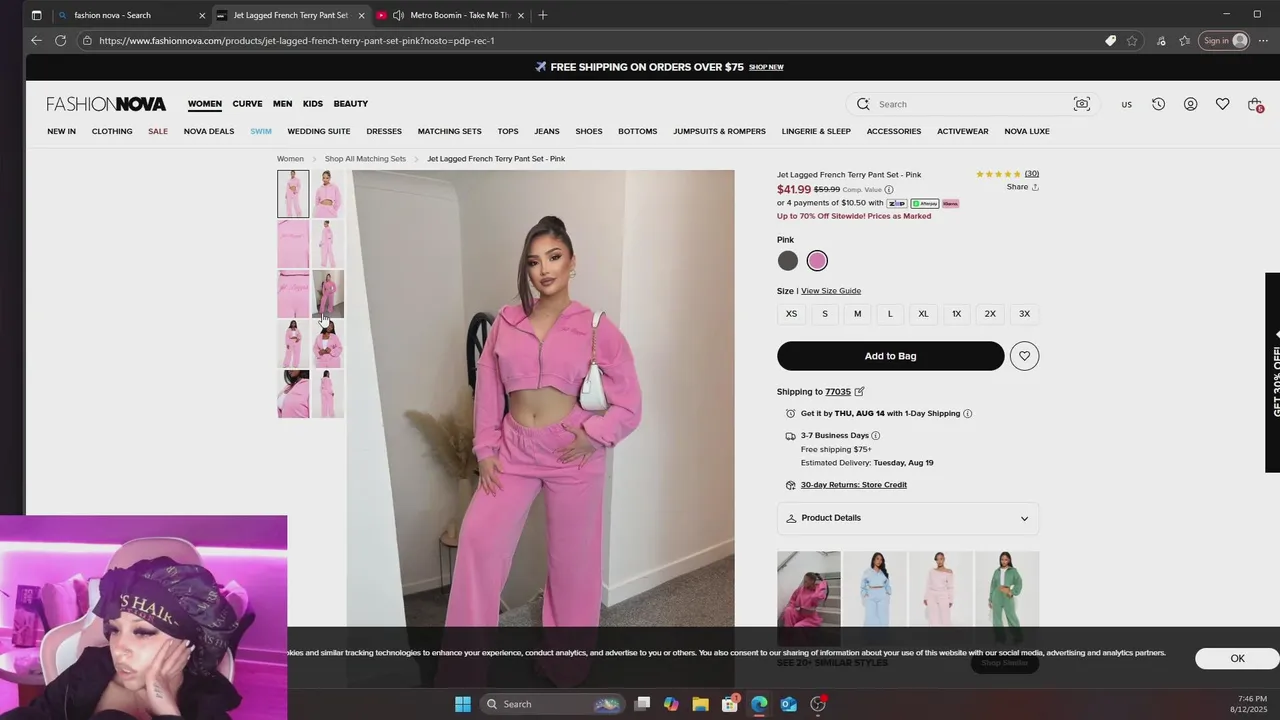
Task: Click browser back arrow
Action: click(x=36, y=41)
